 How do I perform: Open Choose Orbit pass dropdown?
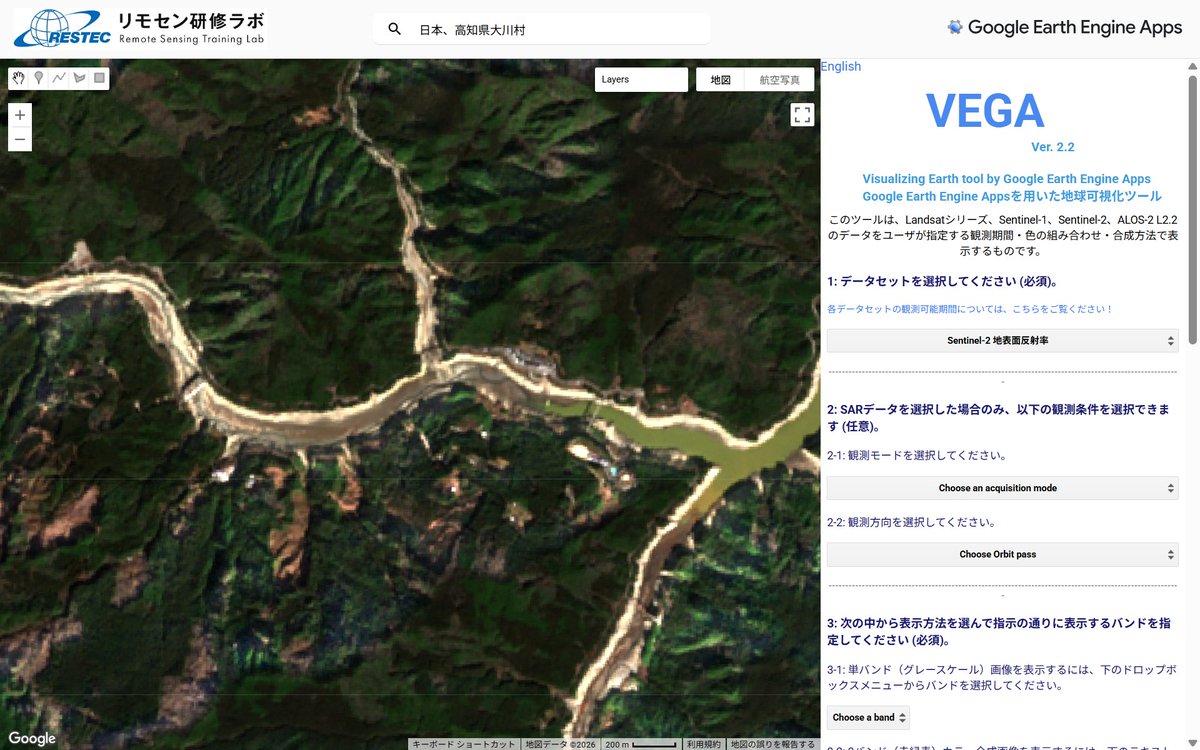tap(1002, 554)
